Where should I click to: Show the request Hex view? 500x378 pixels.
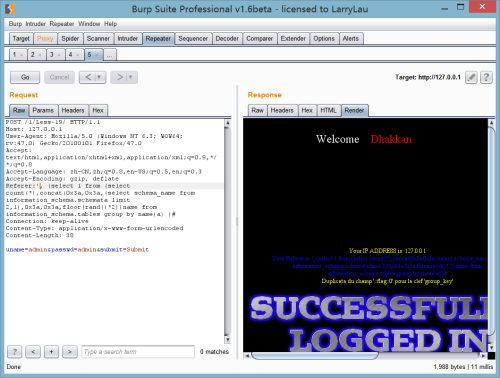click(x=98, y=110)
